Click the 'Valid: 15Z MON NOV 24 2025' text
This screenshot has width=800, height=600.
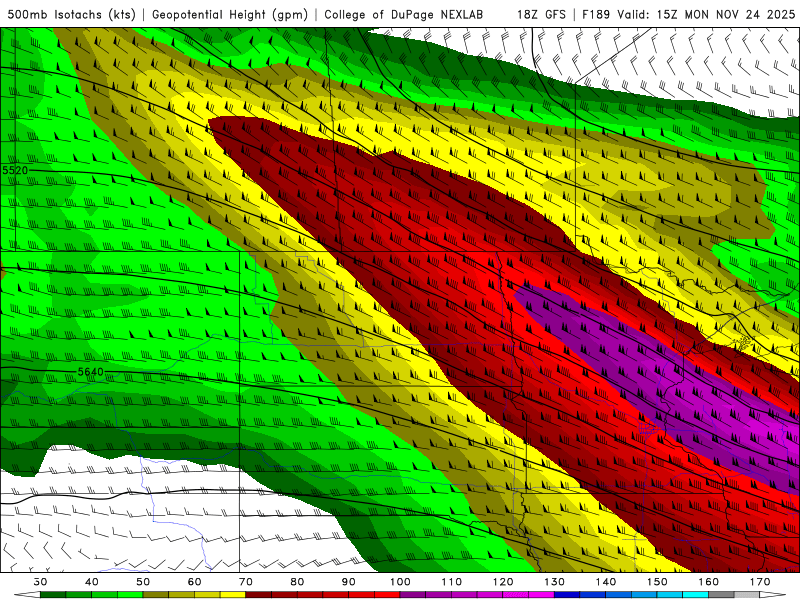pyautogui.click(x=706, y=14)
